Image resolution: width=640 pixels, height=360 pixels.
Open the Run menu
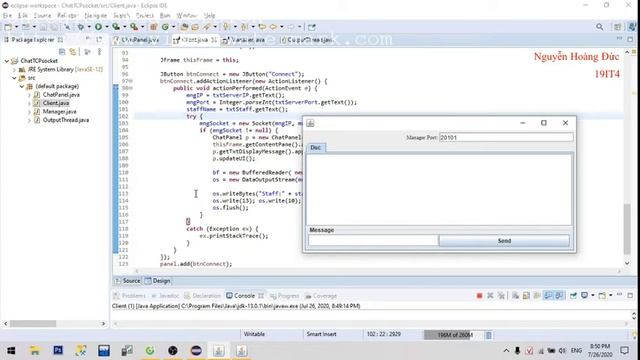pyautogui.click(x=165, y=16)
